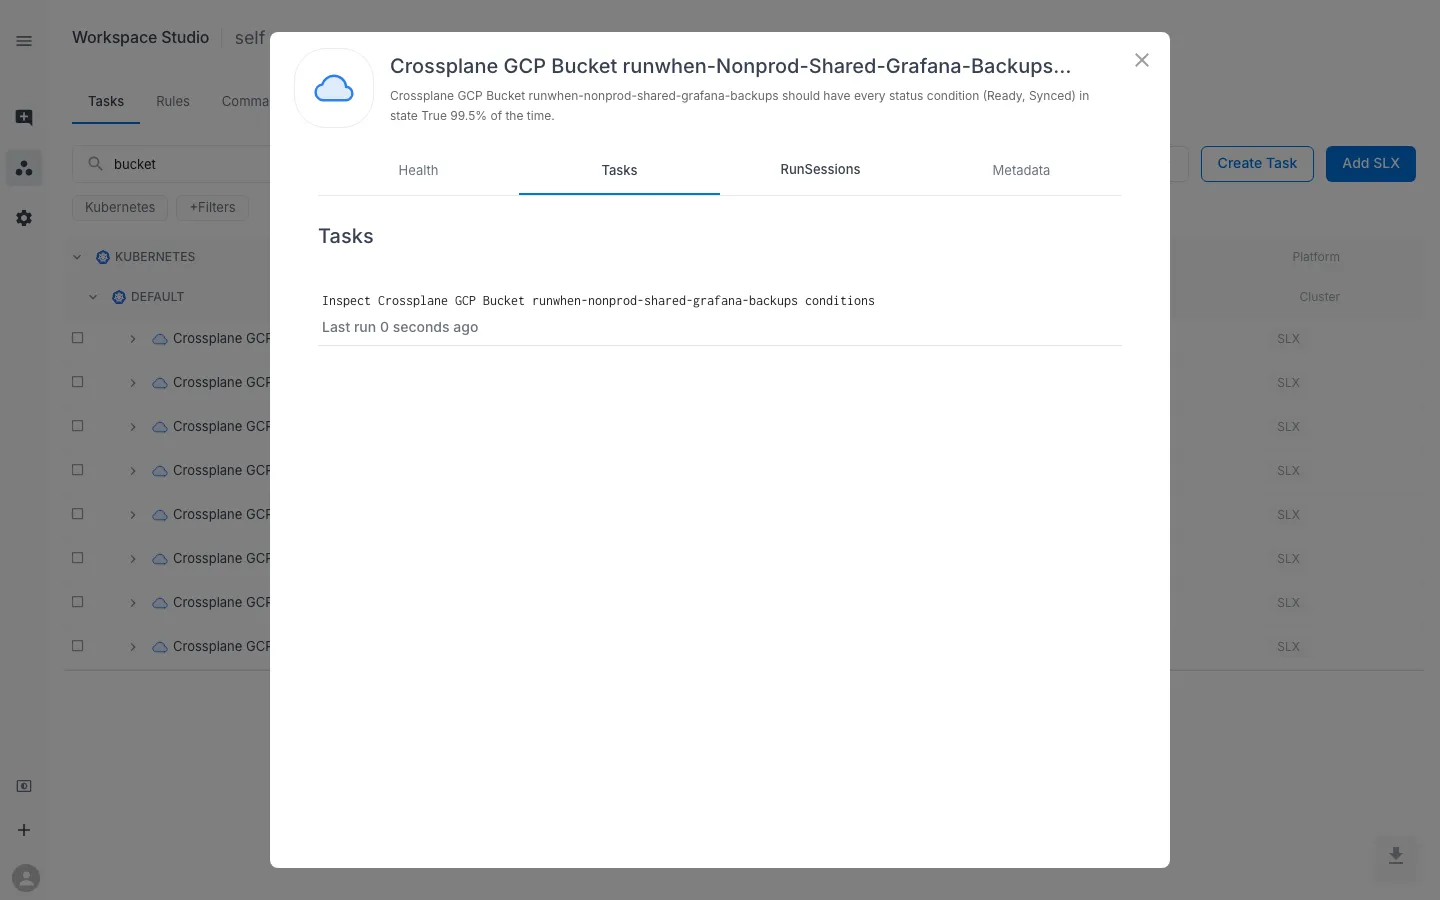1440x900 pixels.
Task: Open the Metadata tab
Action: (1021, 170)
